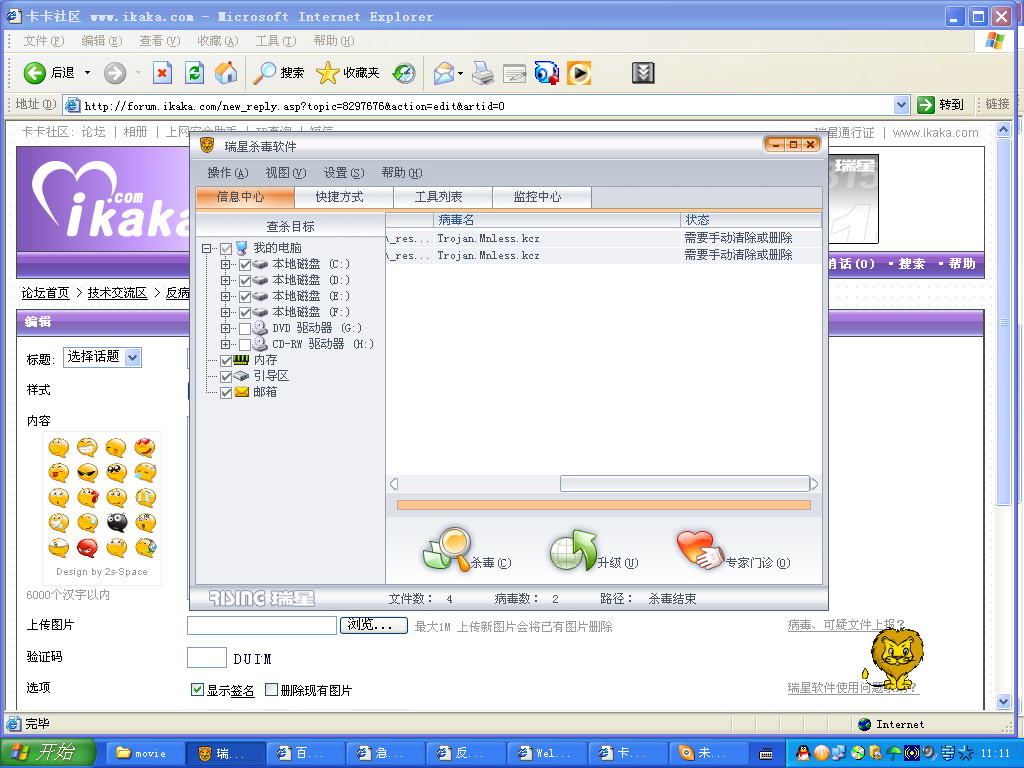Click the IE Edit page toolbar icon
This screenshot has width=1024, height=768.
(x=515, y=73)
